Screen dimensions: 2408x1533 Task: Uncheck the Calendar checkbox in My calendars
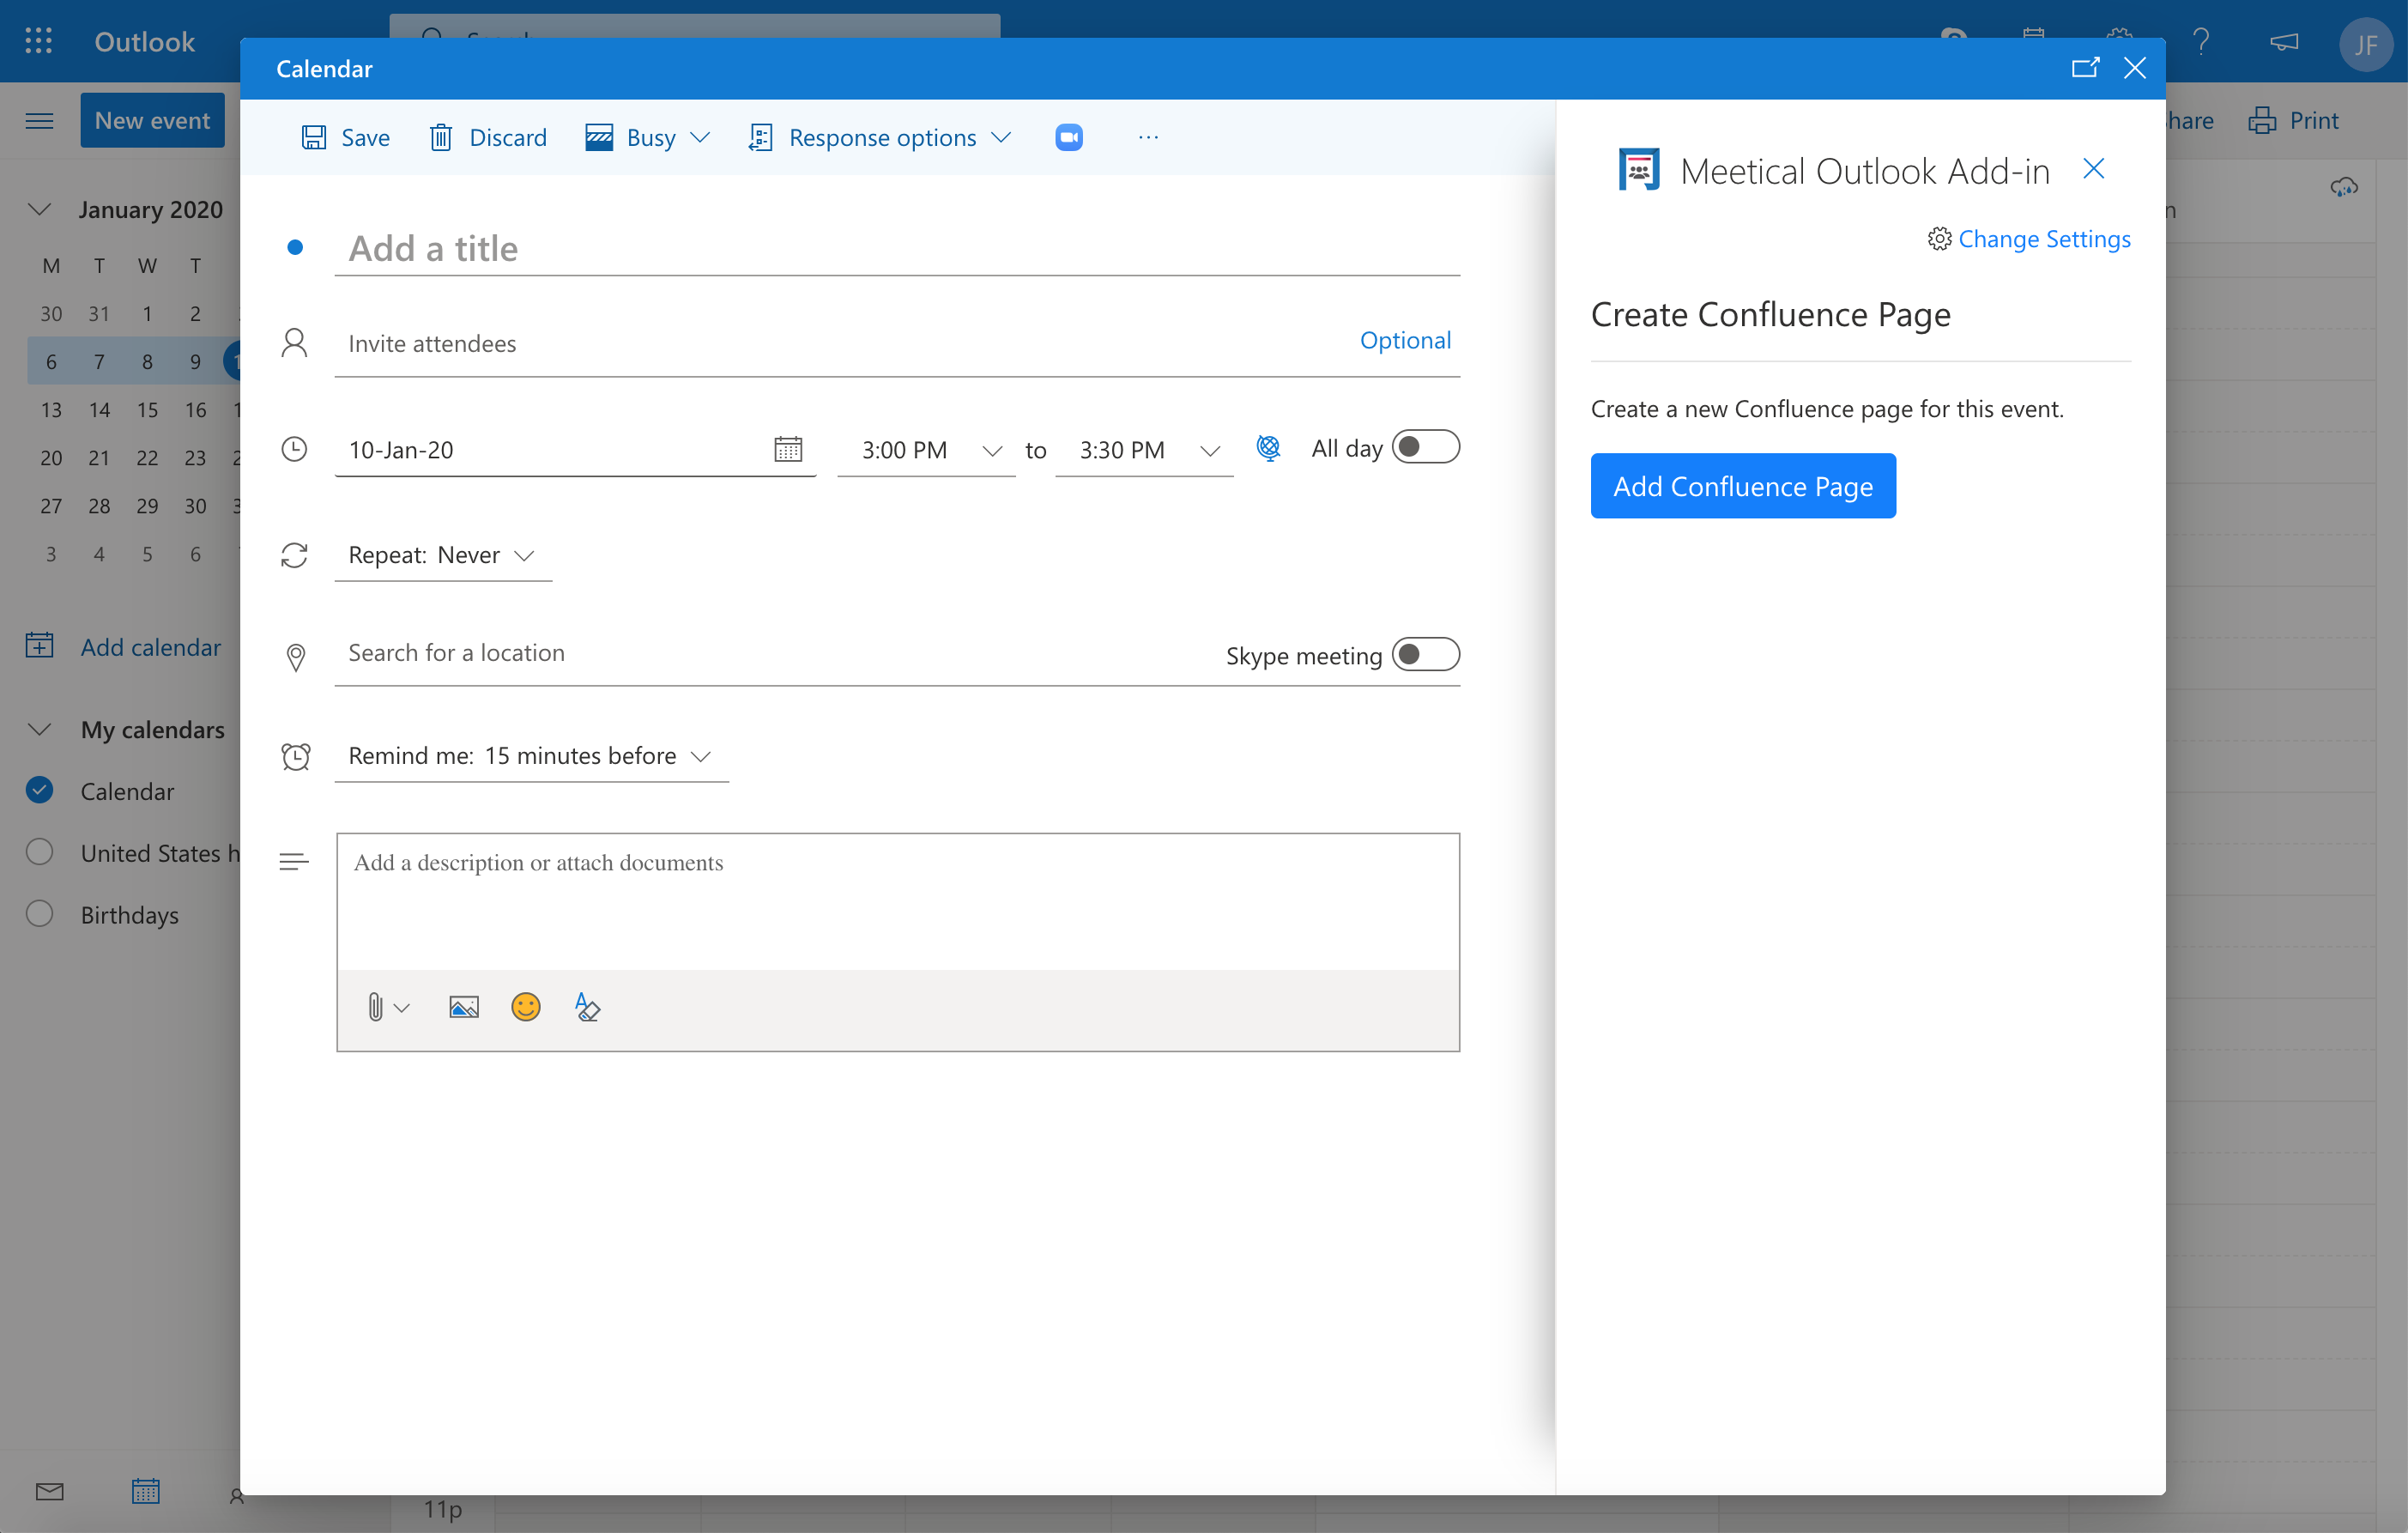[x=39, y=790]
